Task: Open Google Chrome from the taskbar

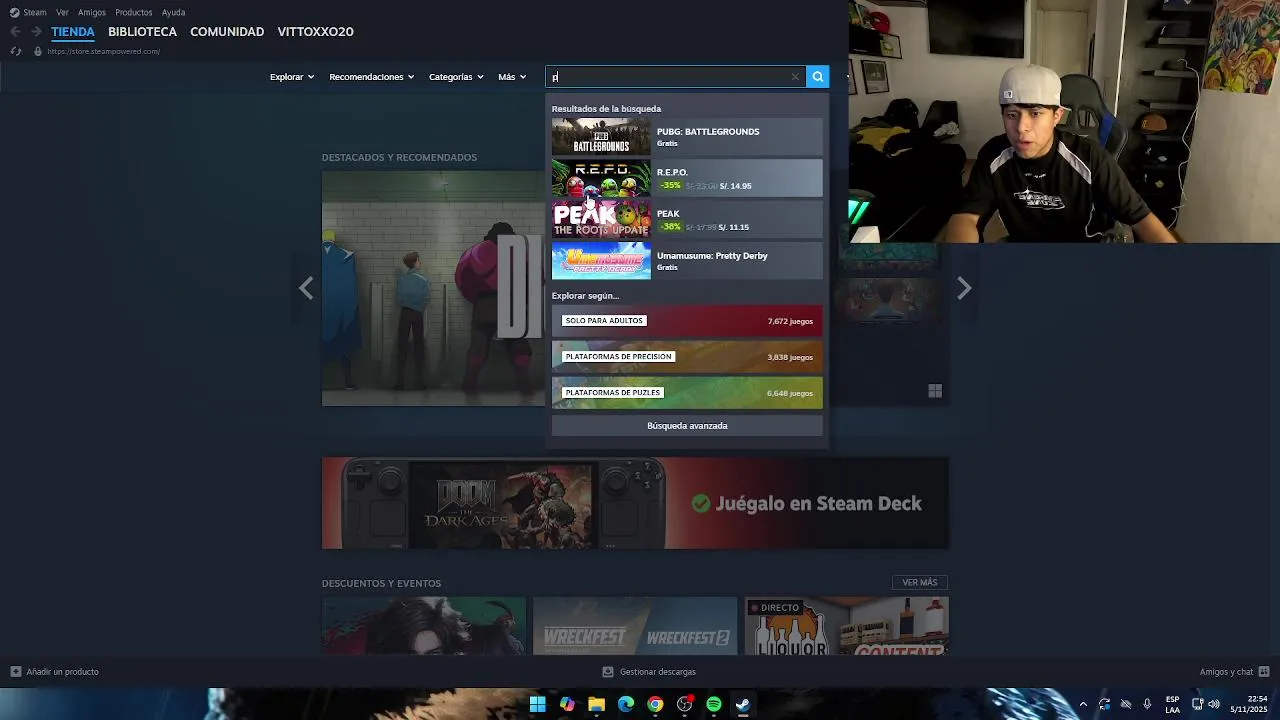Action: click(655, 704)
